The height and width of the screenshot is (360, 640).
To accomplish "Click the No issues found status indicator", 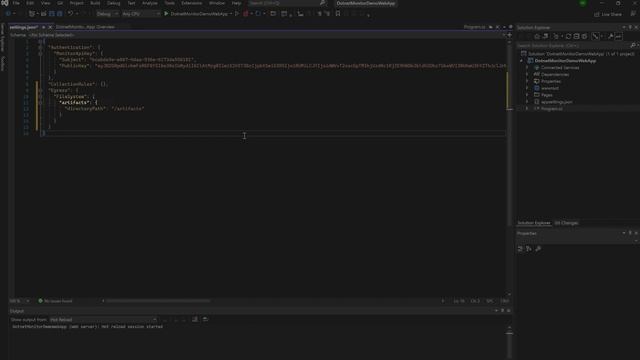I will (x=55, y=301).
